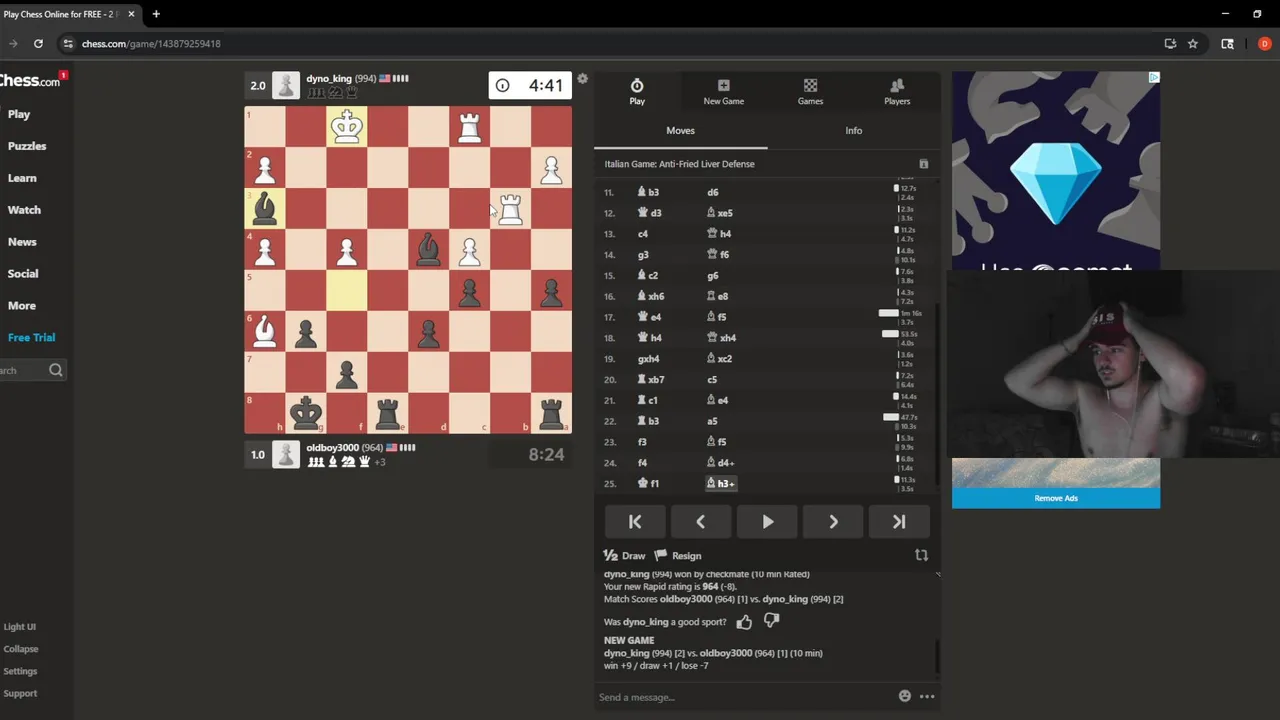Jump to the first move
Image resolution: width=1280 pixels, height=720 pixels.
635,521
